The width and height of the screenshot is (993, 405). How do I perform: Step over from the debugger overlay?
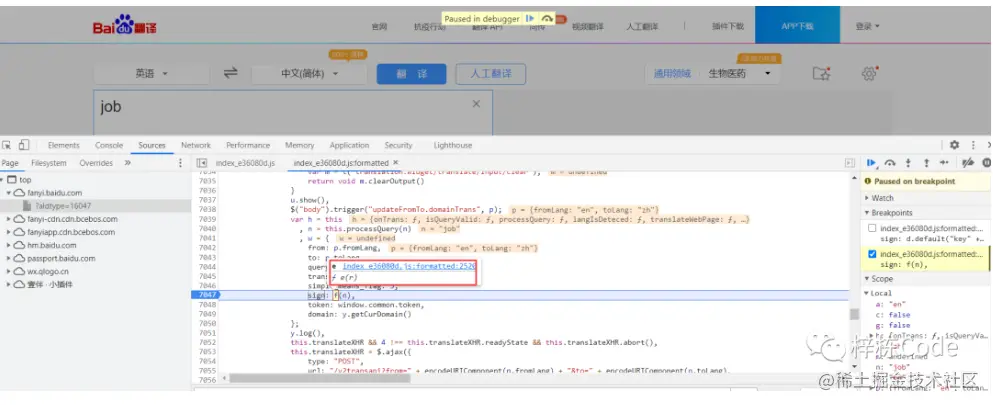click(x=547, y=19)
